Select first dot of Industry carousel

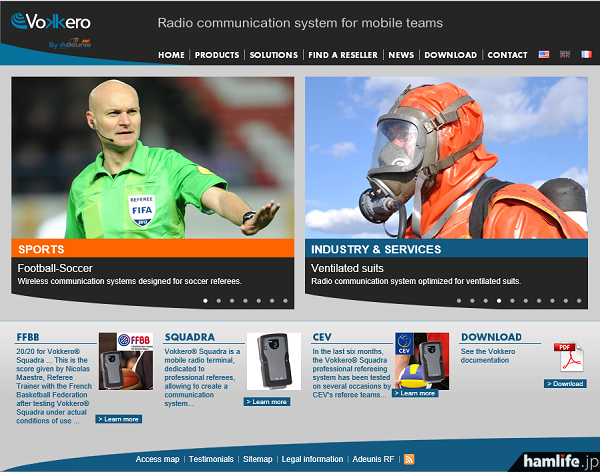pyautogui.click(x=459, y=300)
